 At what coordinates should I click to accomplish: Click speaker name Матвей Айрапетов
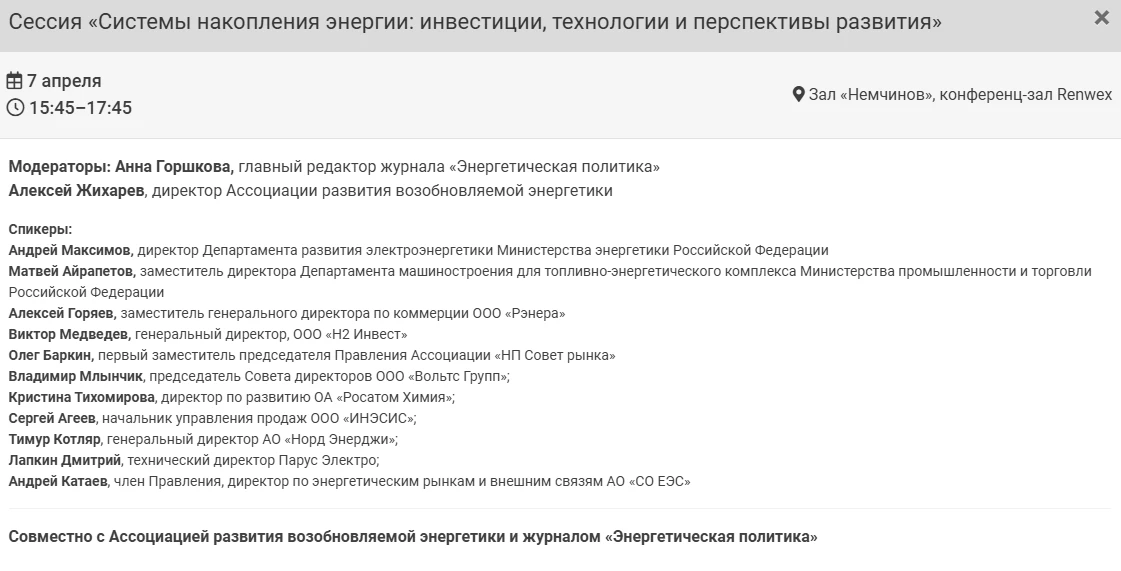coord(70,271)
